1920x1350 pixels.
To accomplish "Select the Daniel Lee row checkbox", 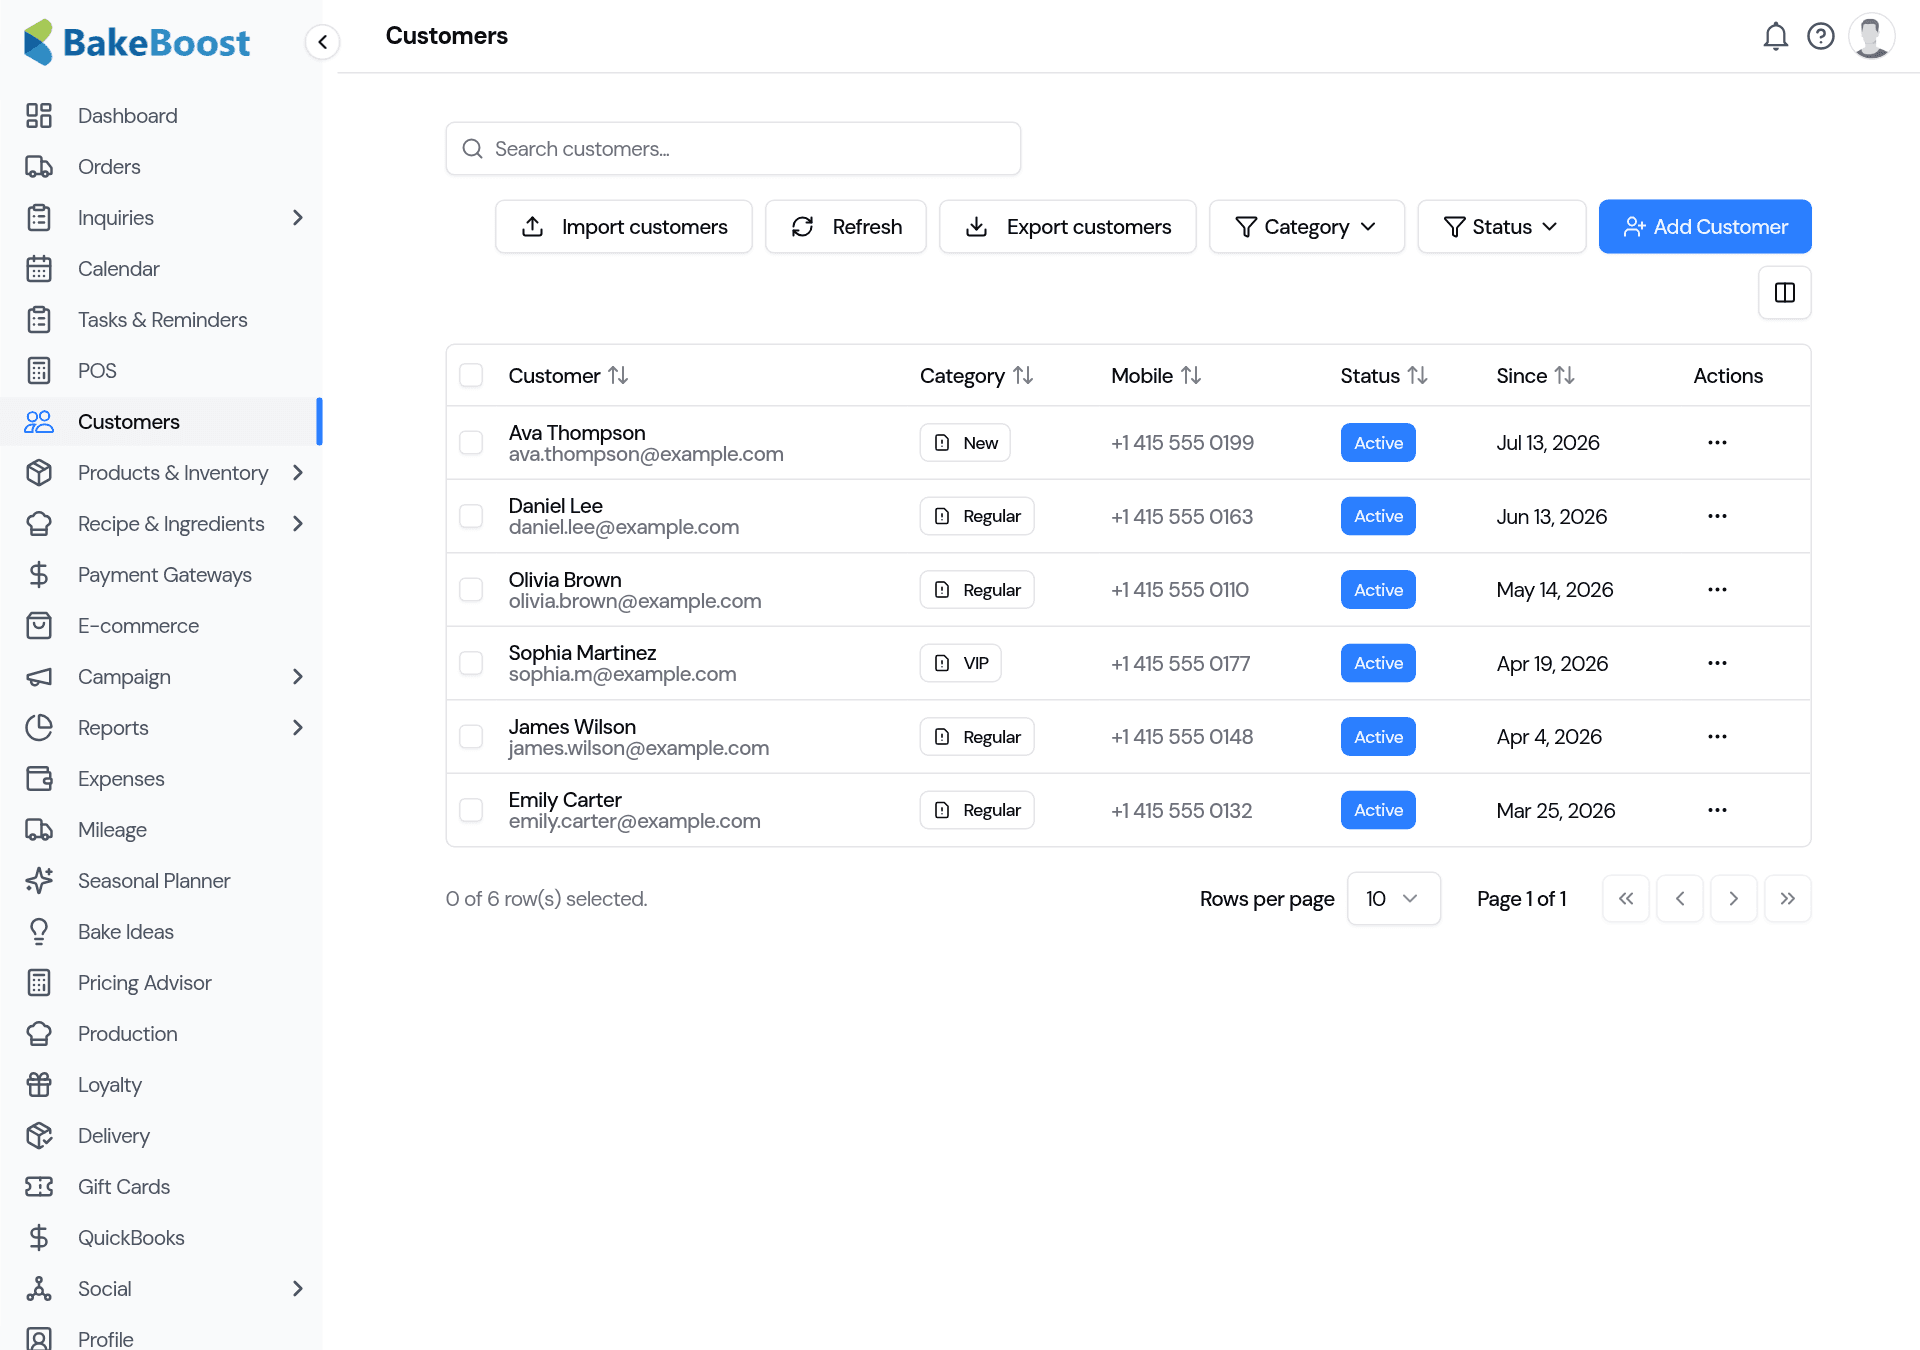I will 471,516.
